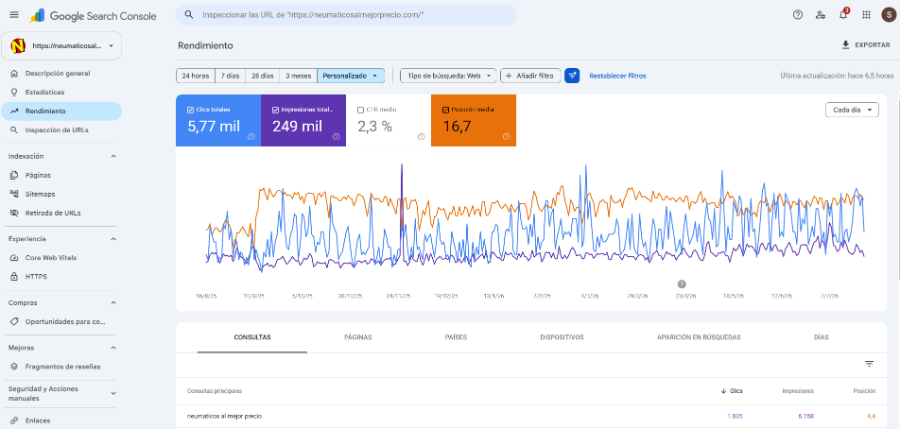This screenshot has width=900, height=429.
Task: Click the export download icon
Action: pyautogui.click(x=845, y=45)
